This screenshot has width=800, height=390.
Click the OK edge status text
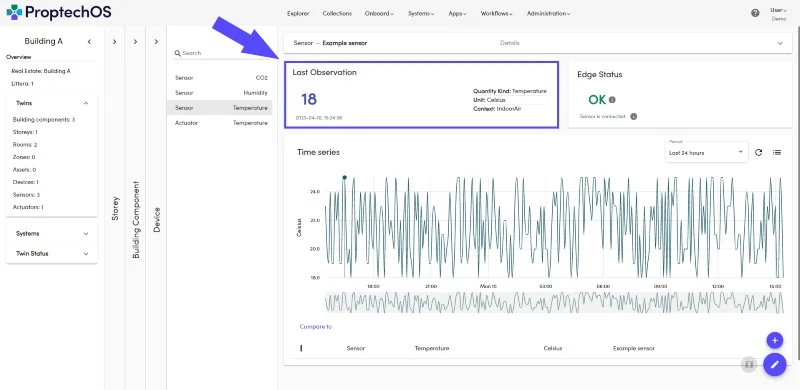[x=597, y=100]
